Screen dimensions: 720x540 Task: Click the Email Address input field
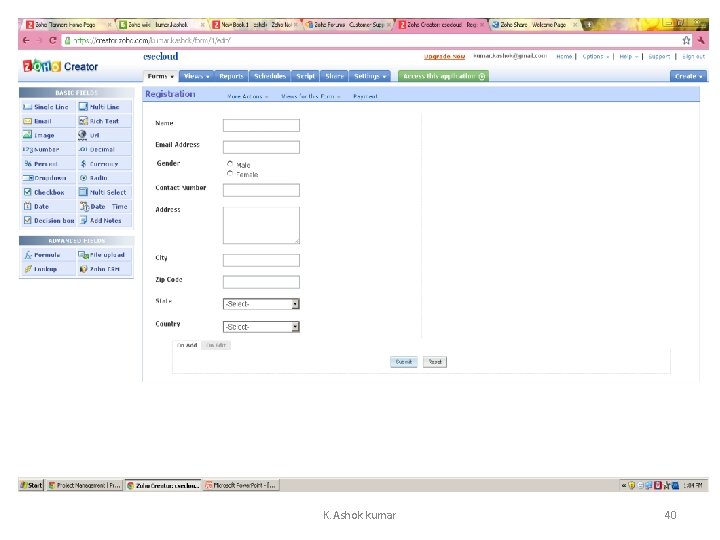point(261,147)
